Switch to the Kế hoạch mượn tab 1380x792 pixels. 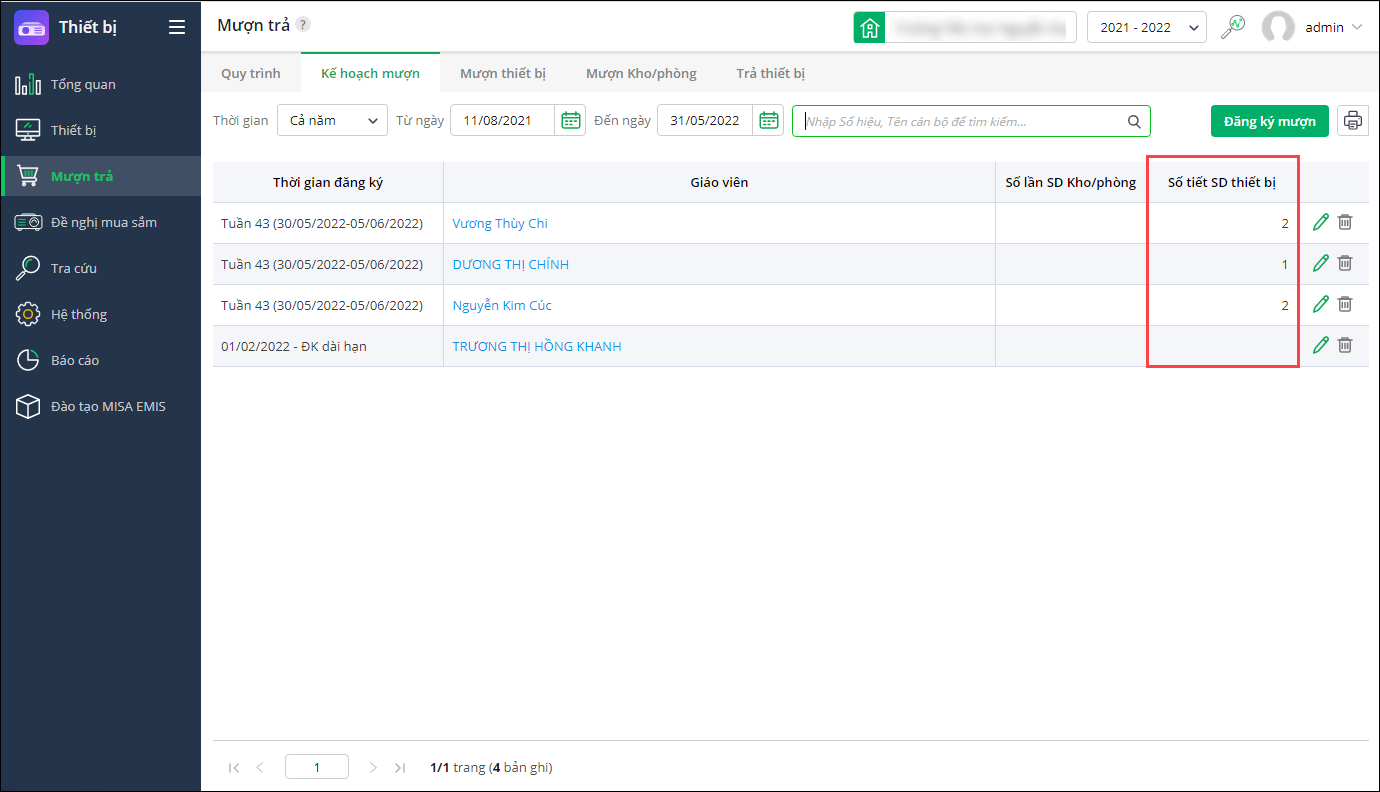pyautogui.click(x=370, y=73)
